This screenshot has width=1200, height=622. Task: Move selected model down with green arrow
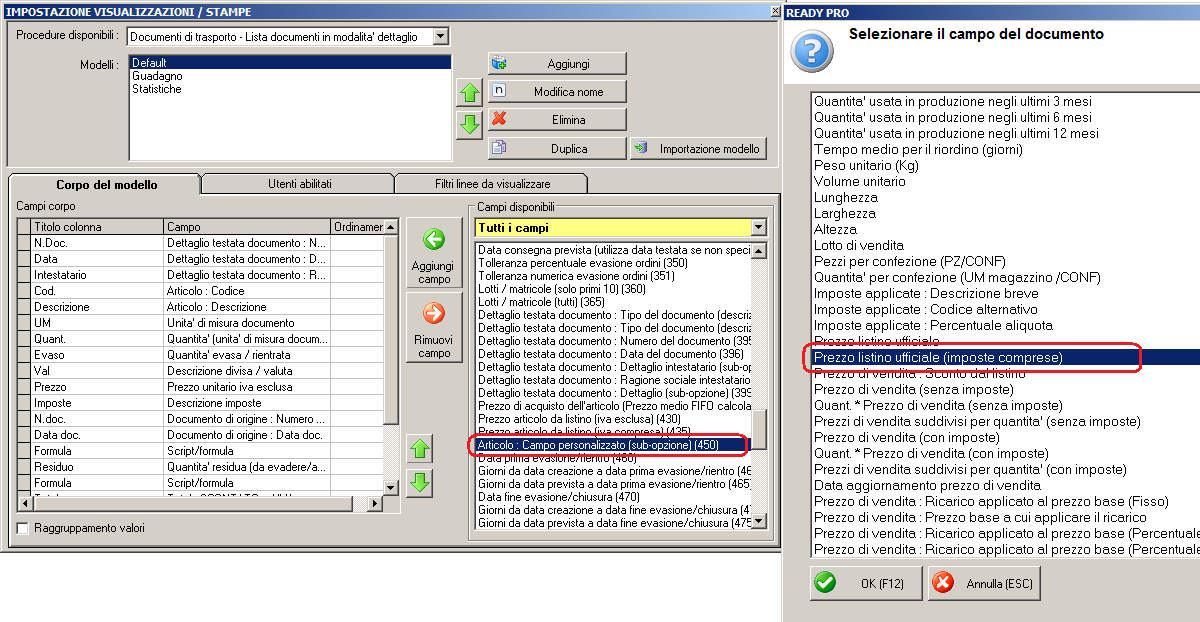pyautogui.click(x=469, y=125)
